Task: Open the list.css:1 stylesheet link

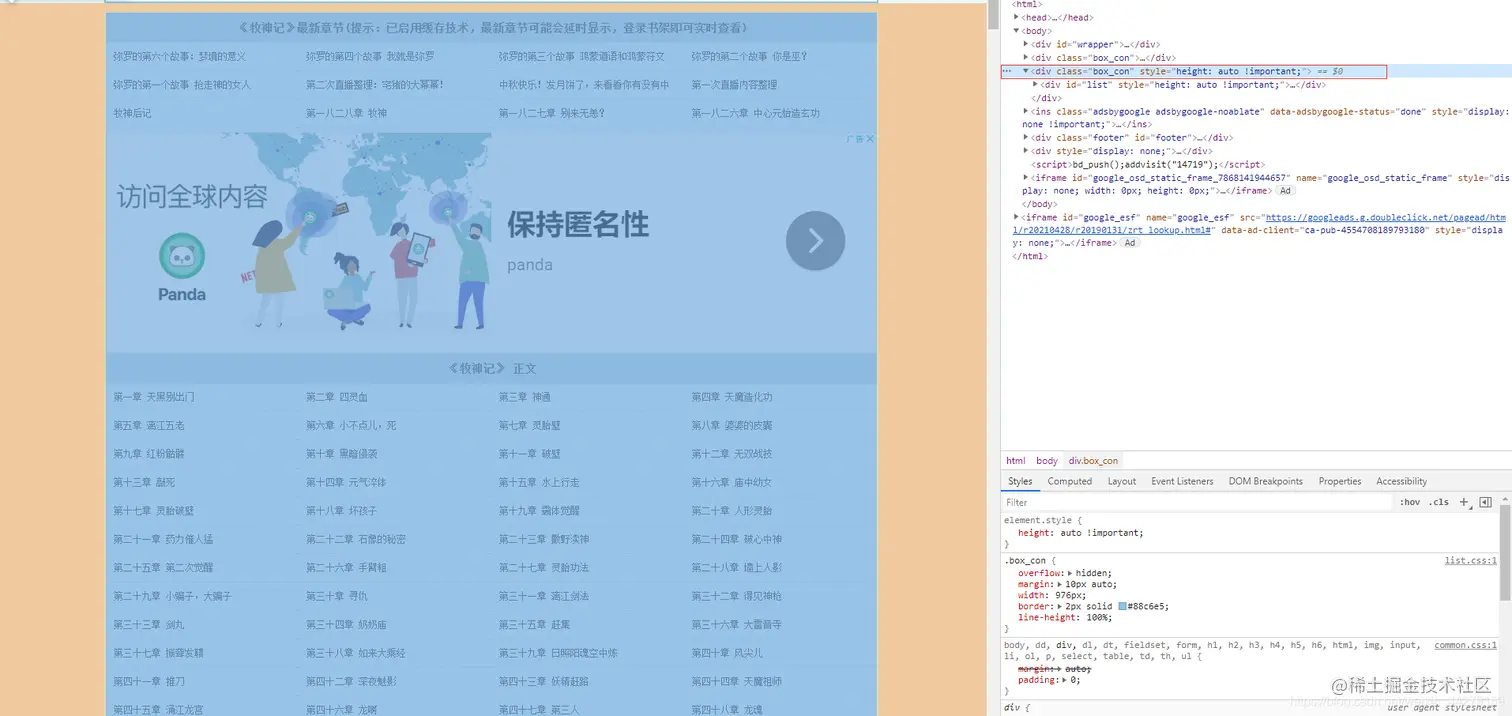Action: click(1470, 560)
